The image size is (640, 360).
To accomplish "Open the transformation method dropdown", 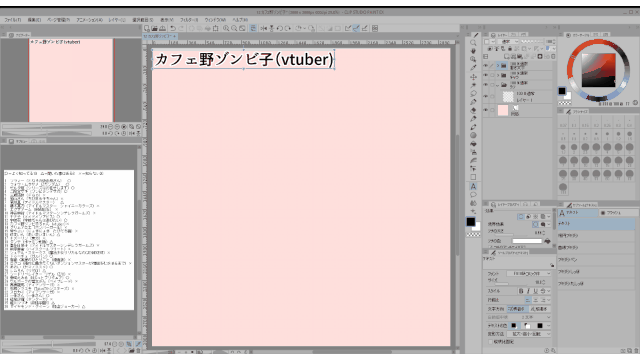I will (529, 334).
